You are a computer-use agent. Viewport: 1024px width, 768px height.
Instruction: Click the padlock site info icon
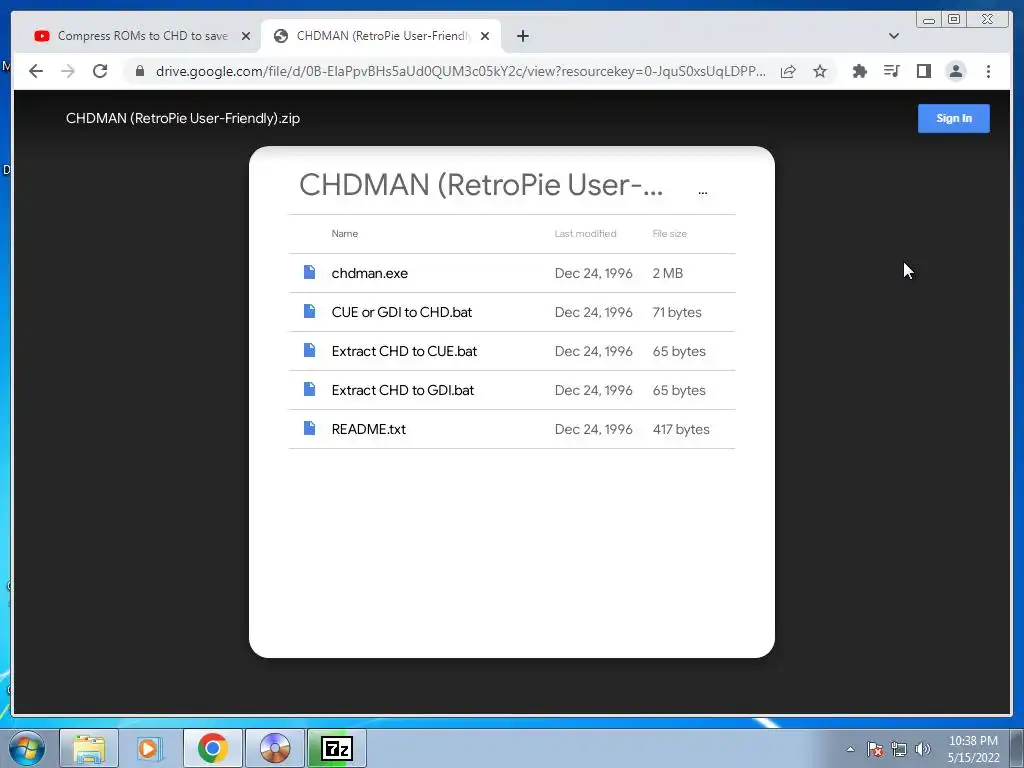pos(140,71)
